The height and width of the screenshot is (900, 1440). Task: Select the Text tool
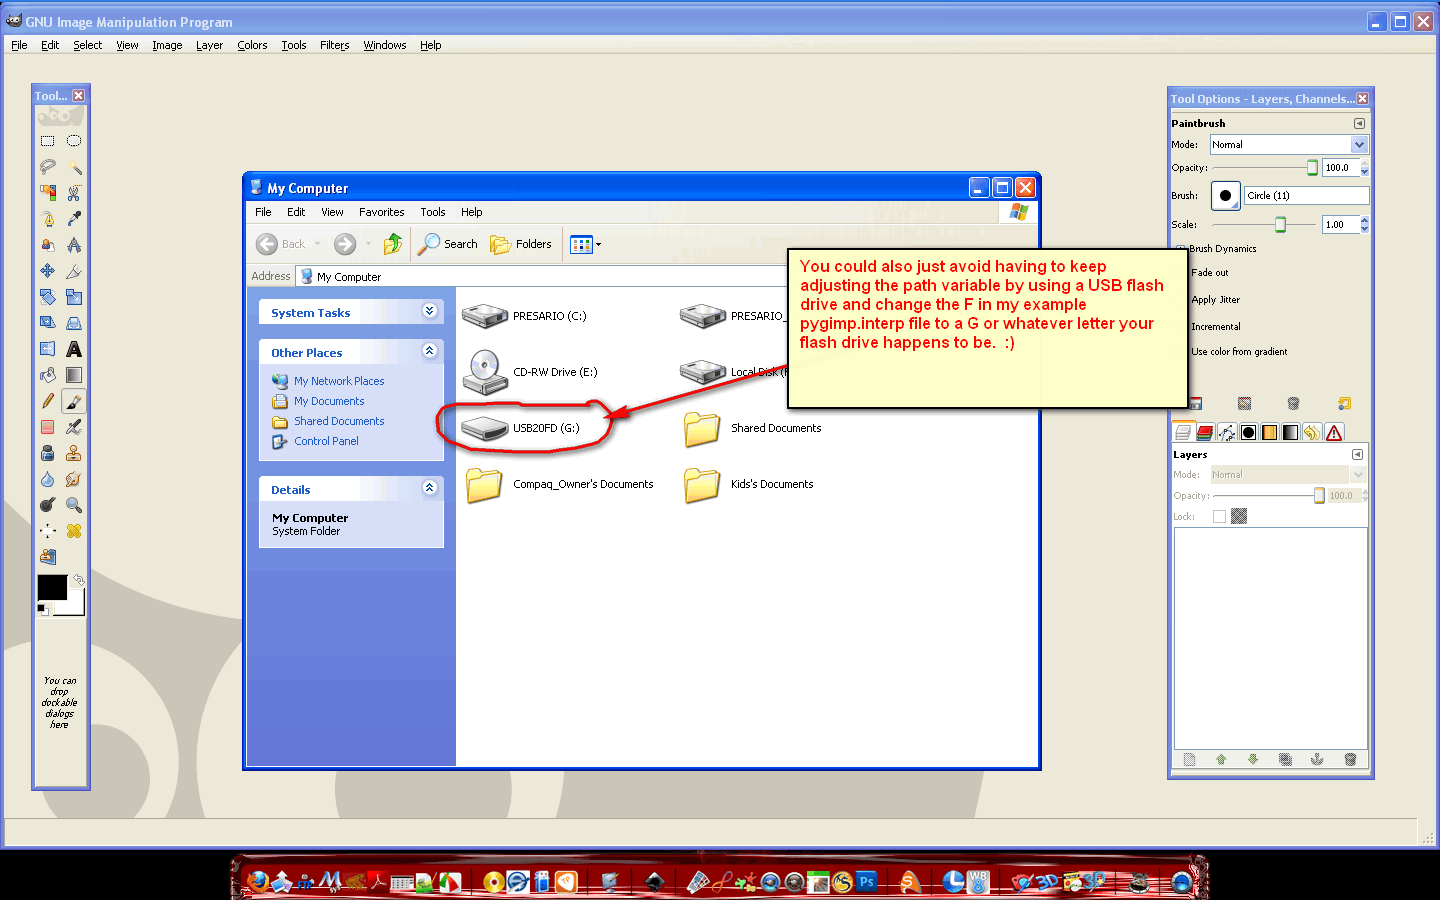tap(74, 349)
